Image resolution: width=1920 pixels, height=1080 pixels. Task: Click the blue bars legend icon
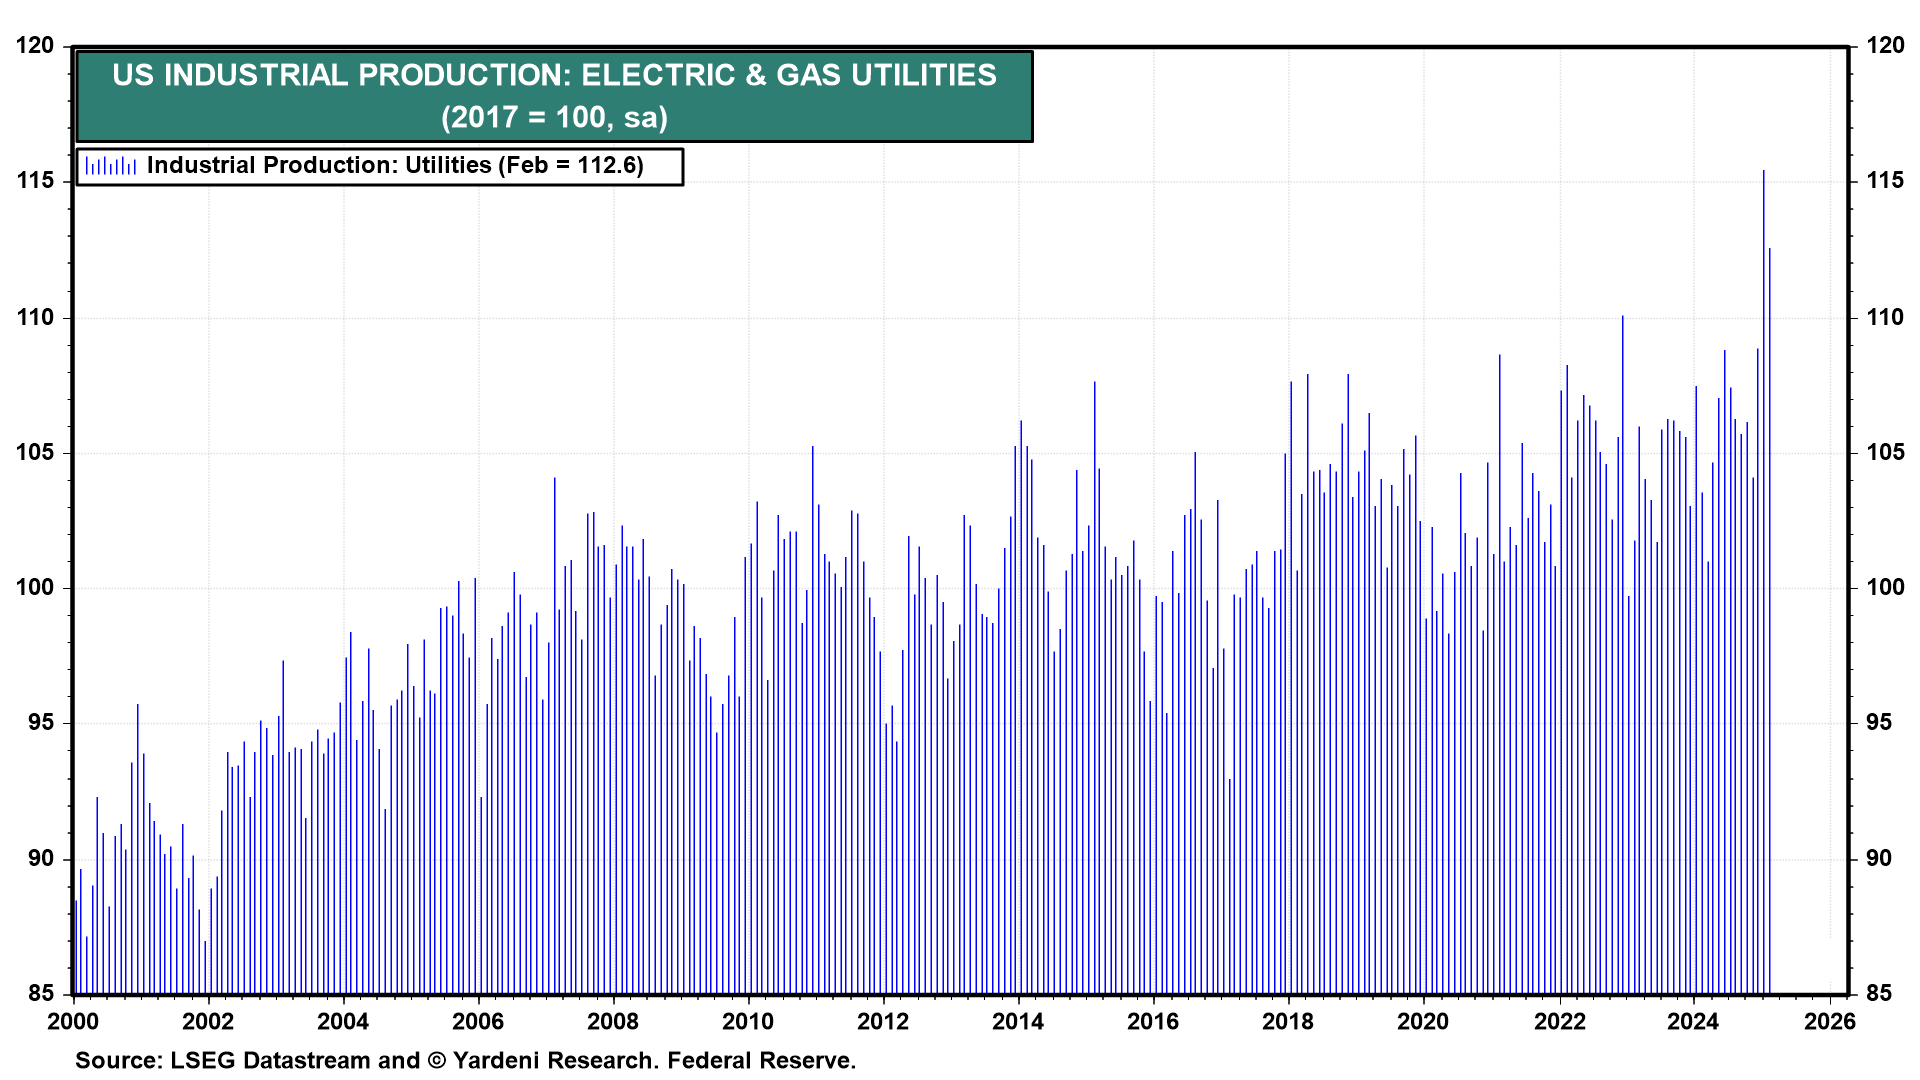pyautogui.click(x=110, y=166)
